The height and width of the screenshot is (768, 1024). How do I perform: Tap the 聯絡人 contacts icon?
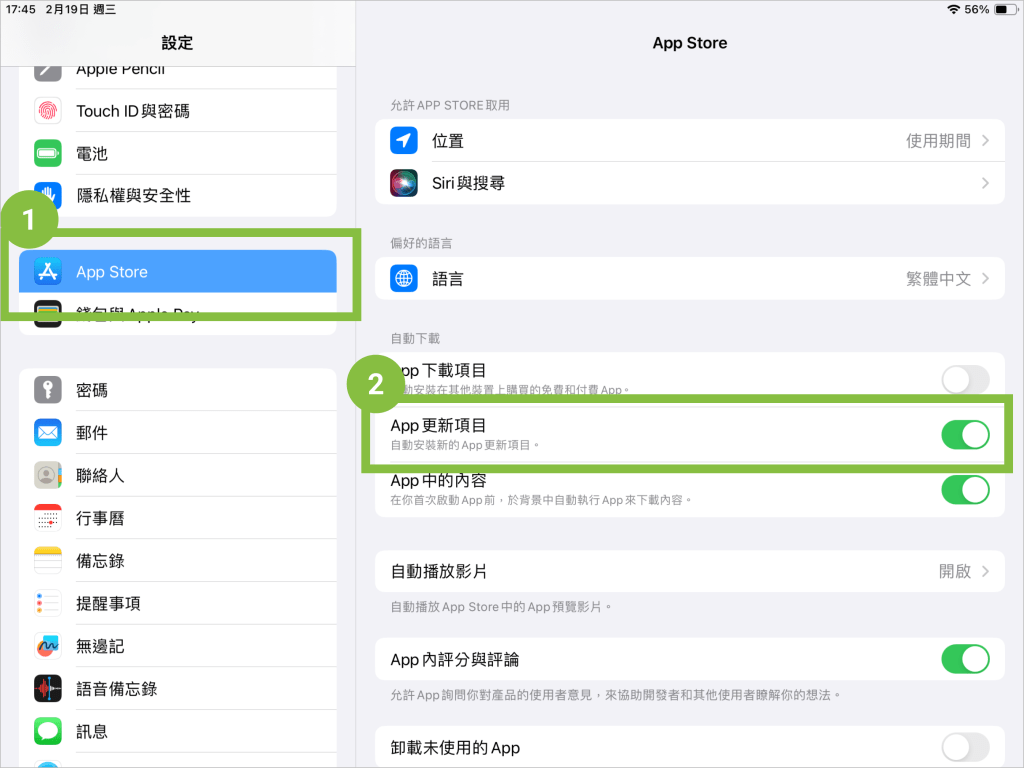pyautogui.click(x=48, y=476)
